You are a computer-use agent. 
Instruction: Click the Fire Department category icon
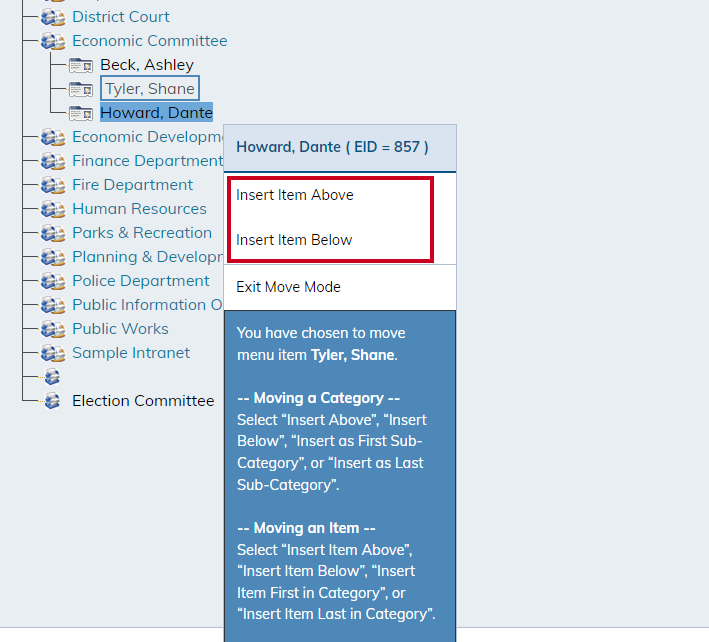pos(53,185)
